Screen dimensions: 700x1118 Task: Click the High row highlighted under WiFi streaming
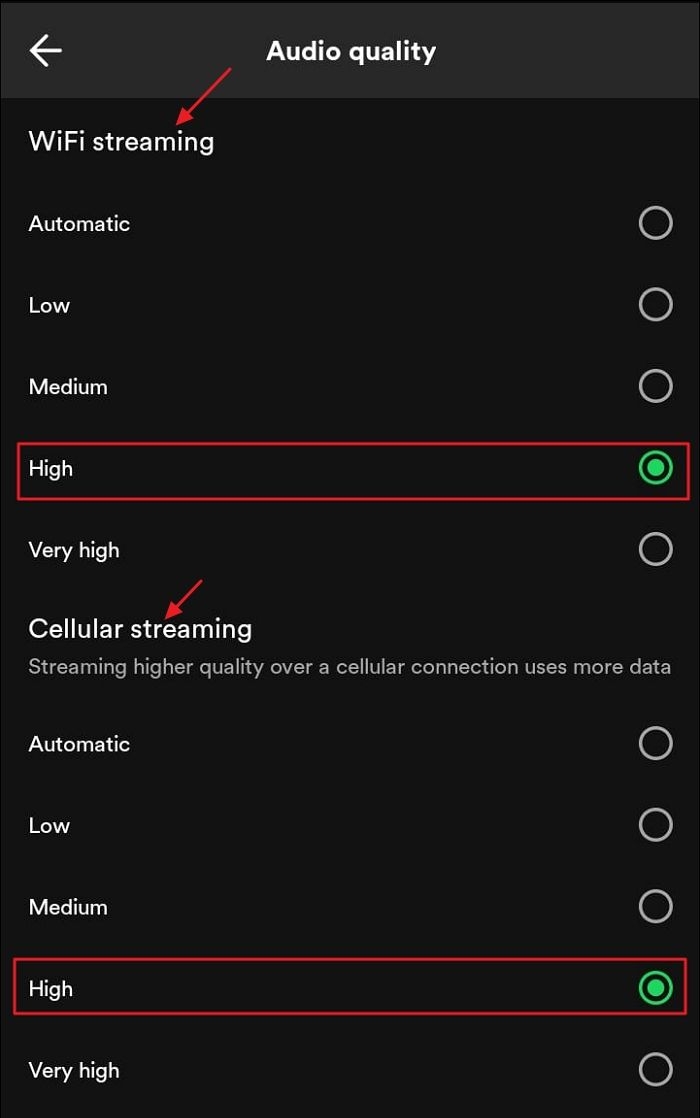[350, 468]
